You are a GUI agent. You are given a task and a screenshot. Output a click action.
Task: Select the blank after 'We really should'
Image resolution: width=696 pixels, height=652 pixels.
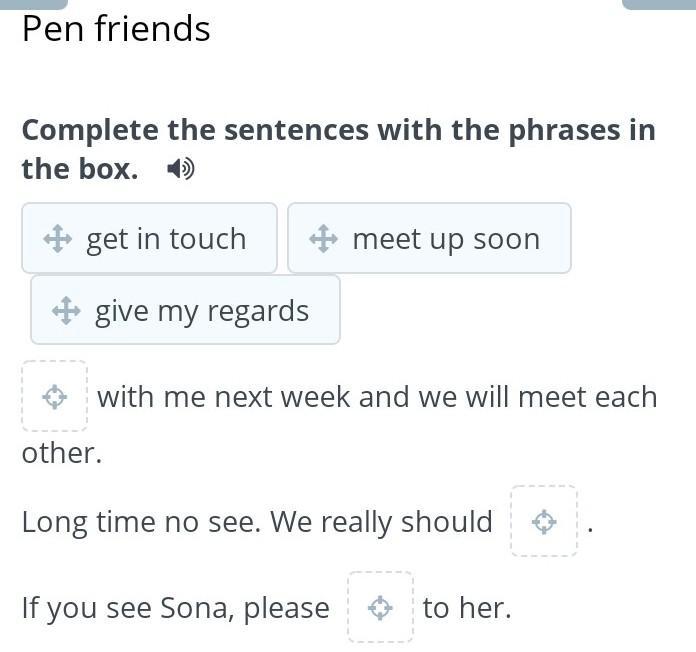(543, 521)
